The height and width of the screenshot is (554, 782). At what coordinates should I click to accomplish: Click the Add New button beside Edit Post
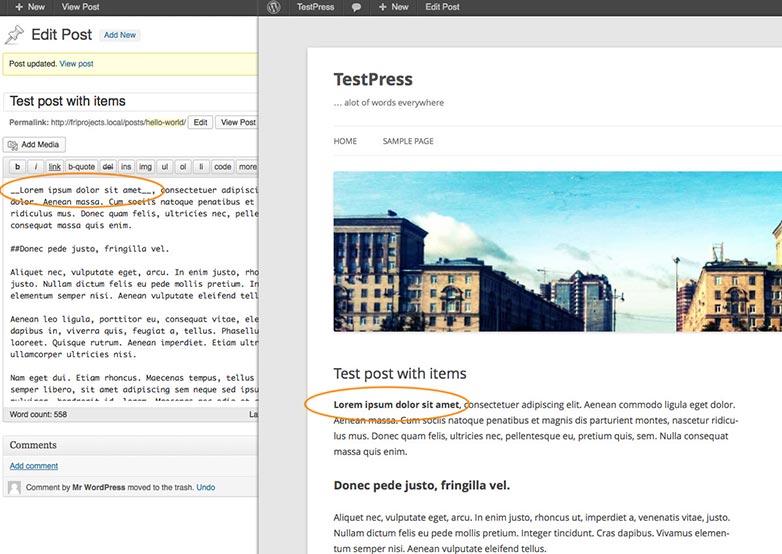(120, 35)
